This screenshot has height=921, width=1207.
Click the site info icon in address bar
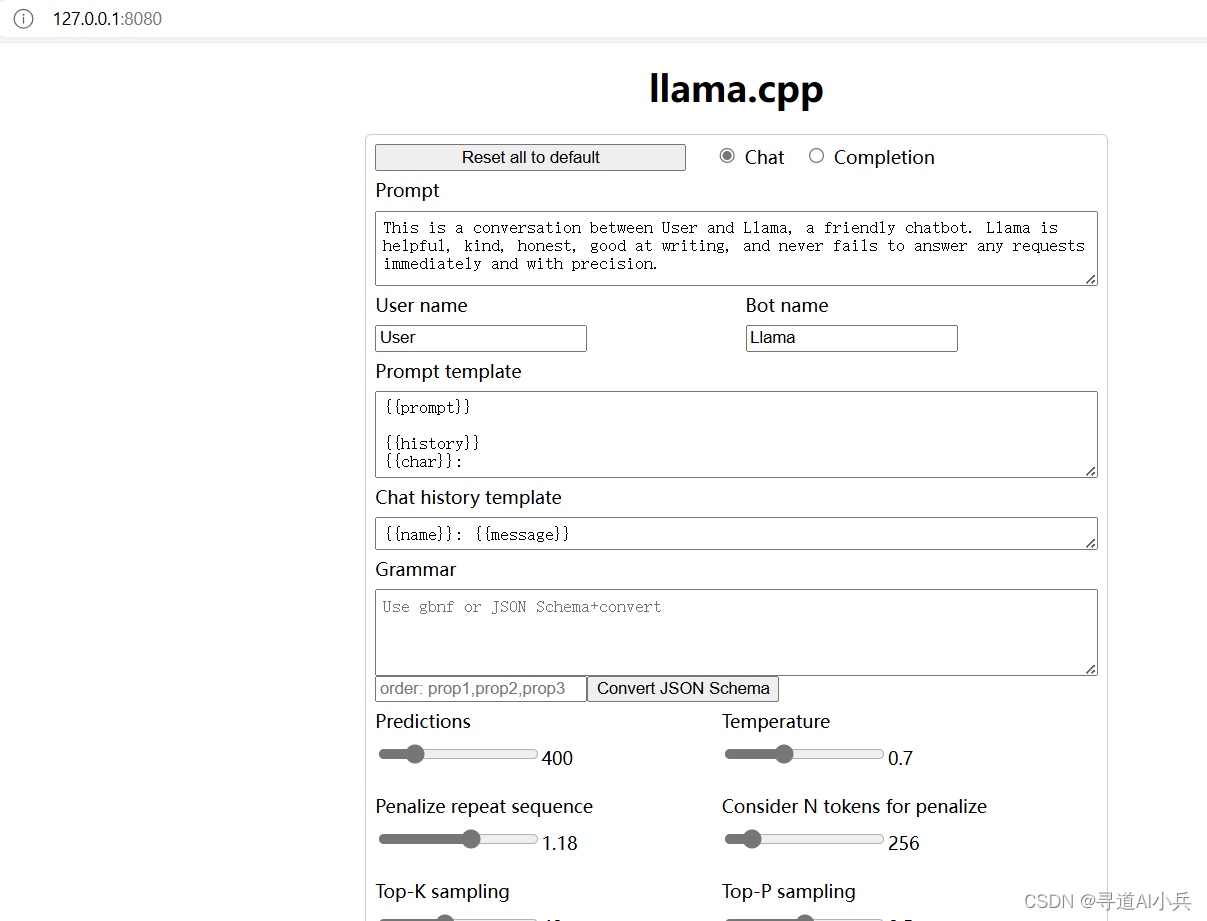tap(23, 19)
